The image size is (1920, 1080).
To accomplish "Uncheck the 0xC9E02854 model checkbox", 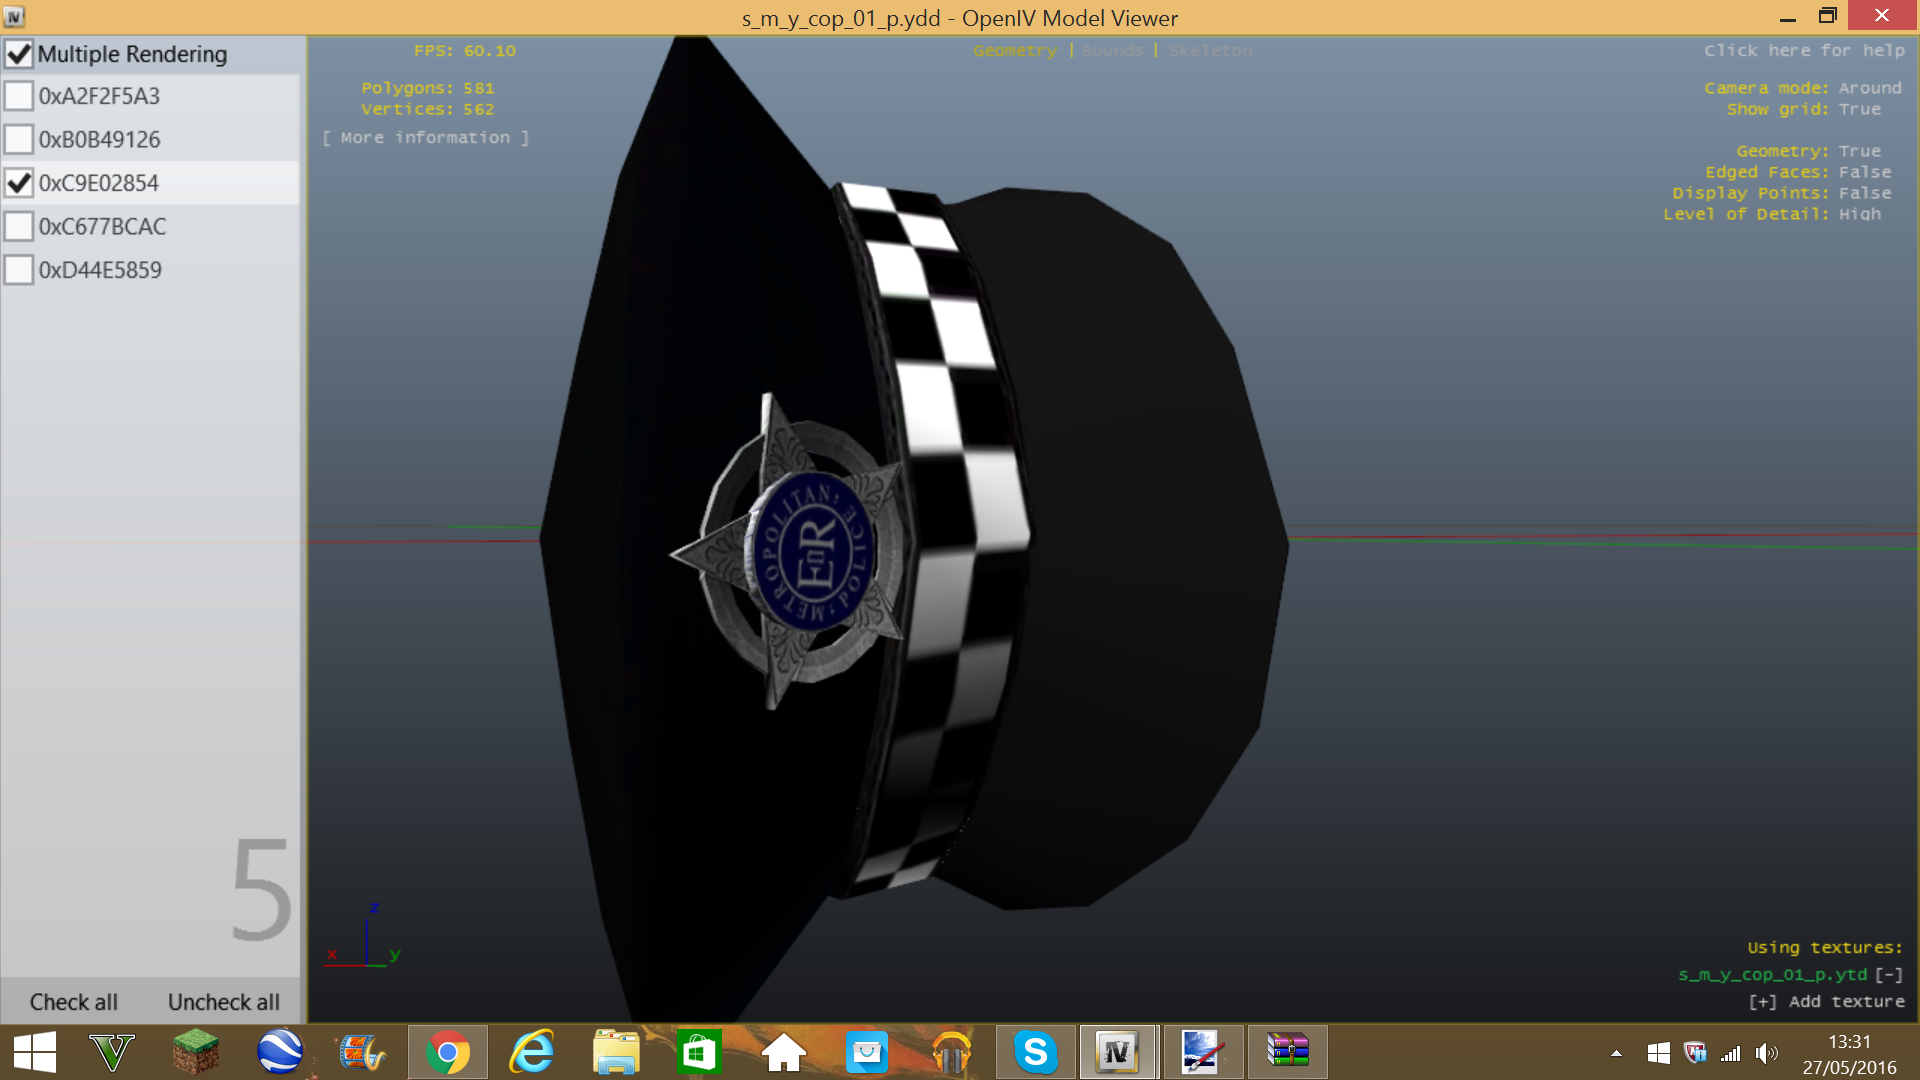I will 19,183.
